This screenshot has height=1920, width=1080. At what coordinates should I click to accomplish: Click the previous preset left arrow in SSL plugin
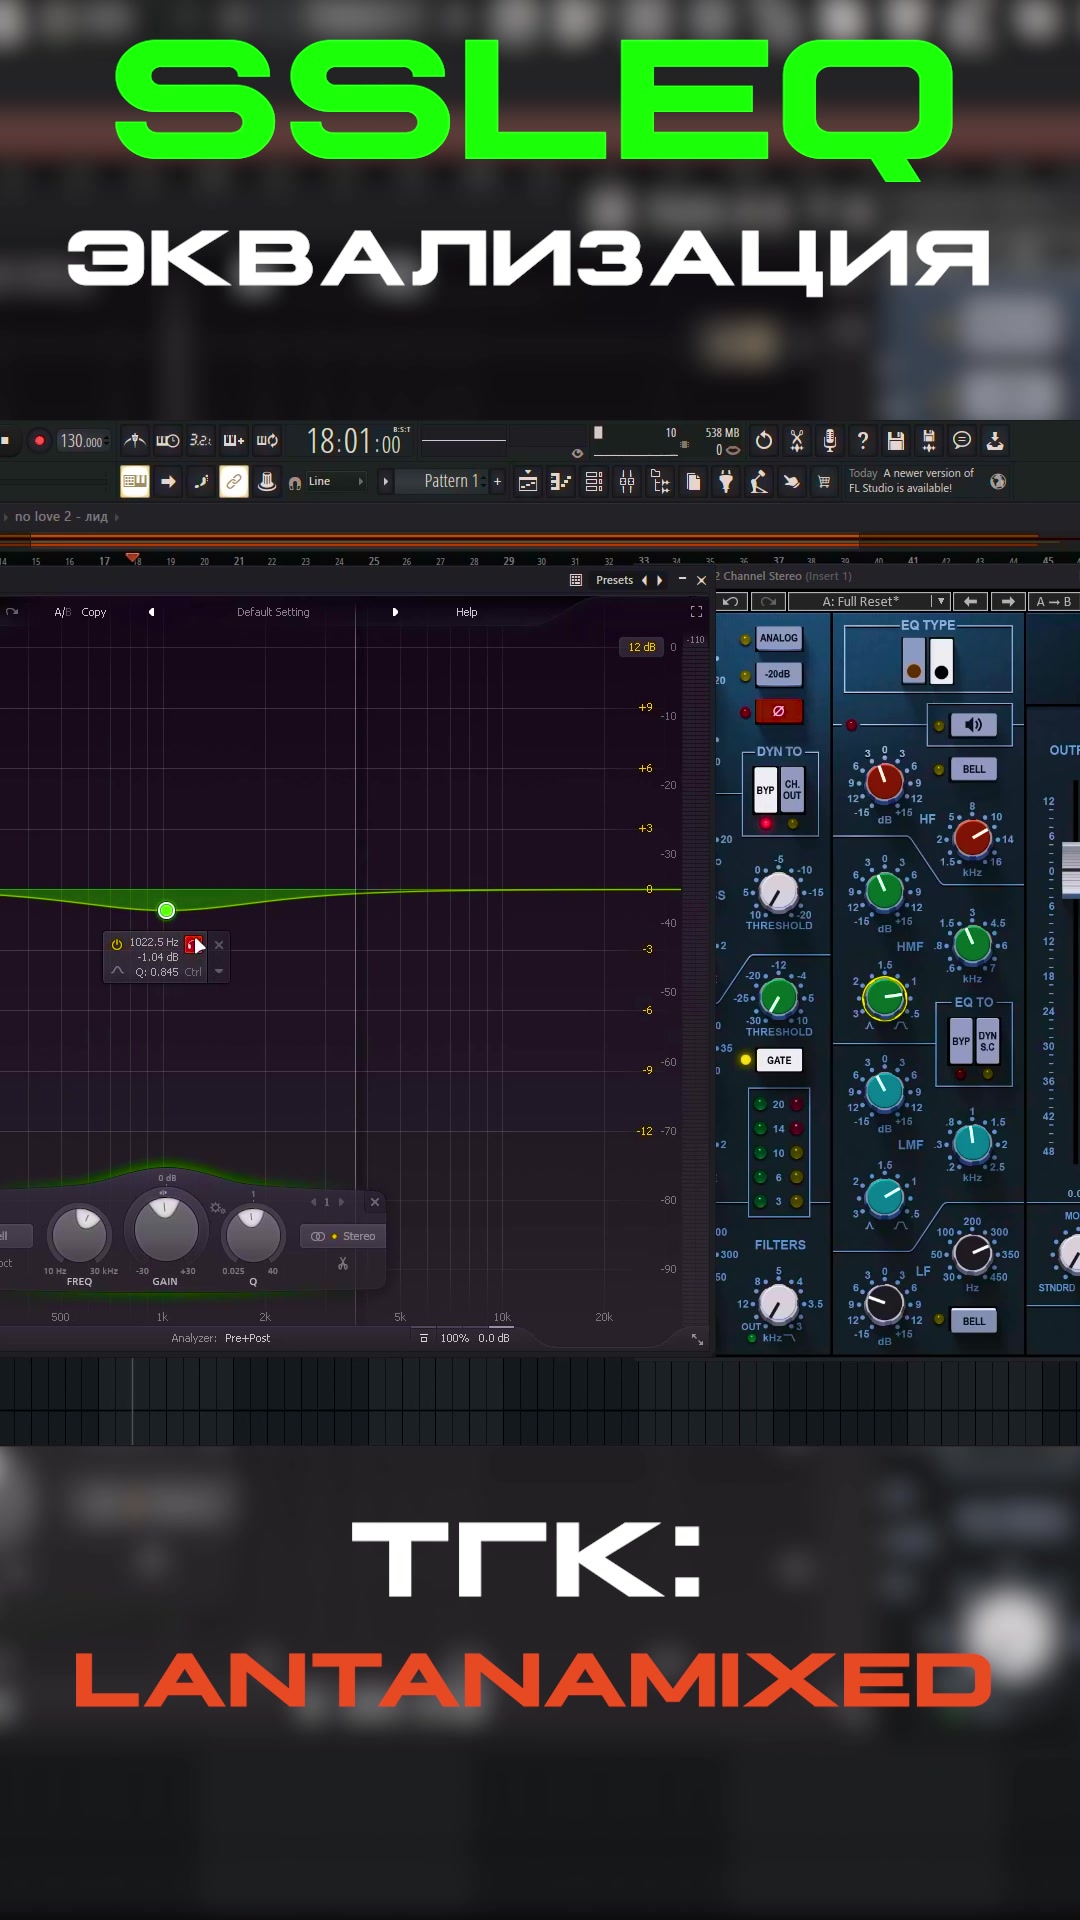pyautogui.click(x=970, y=601)
